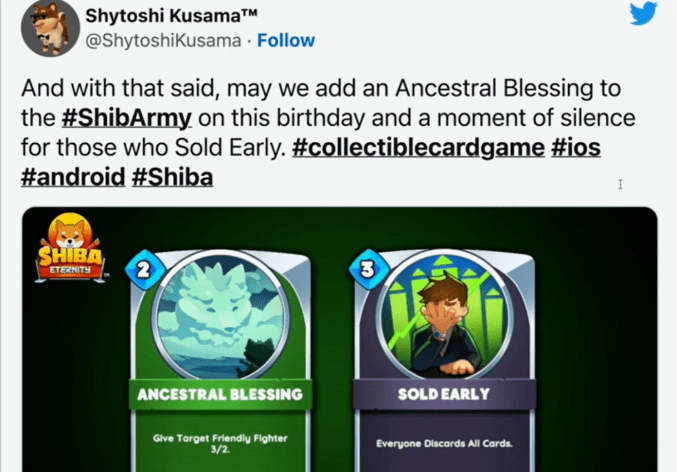Click the Sold Early facepalm character artwork
The height and width of the screenshot is (472, 677).
pos(443,311)
